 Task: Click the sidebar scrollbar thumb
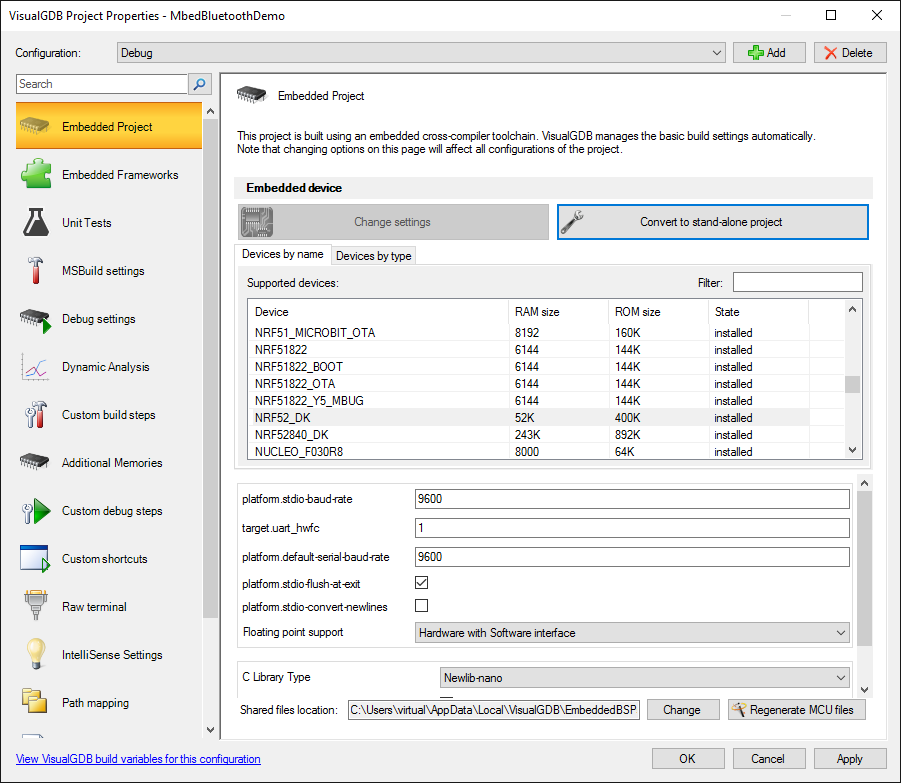click(210, 368)
